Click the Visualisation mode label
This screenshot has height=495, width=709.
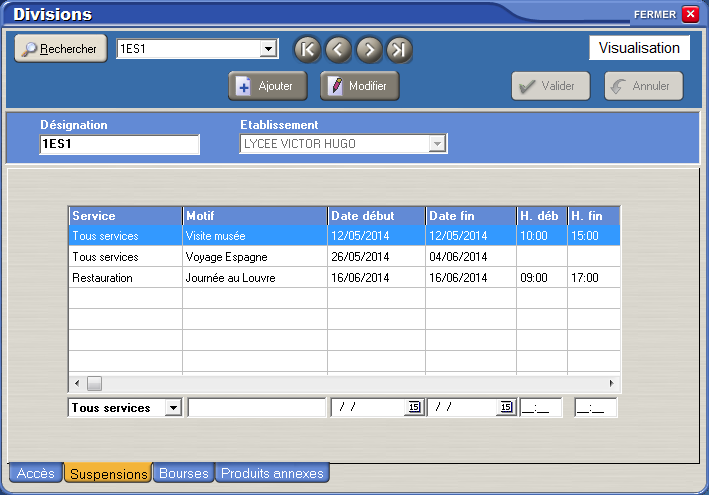click(639, 47)
